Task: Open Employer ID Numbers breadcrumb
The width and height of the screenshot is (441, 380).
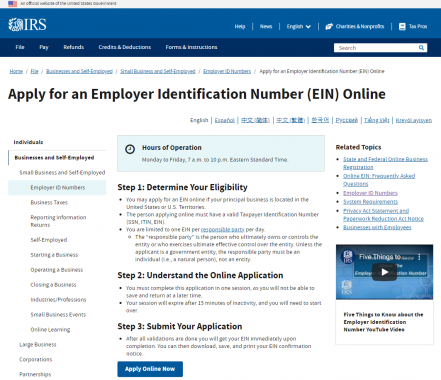Action: (227, 71)
